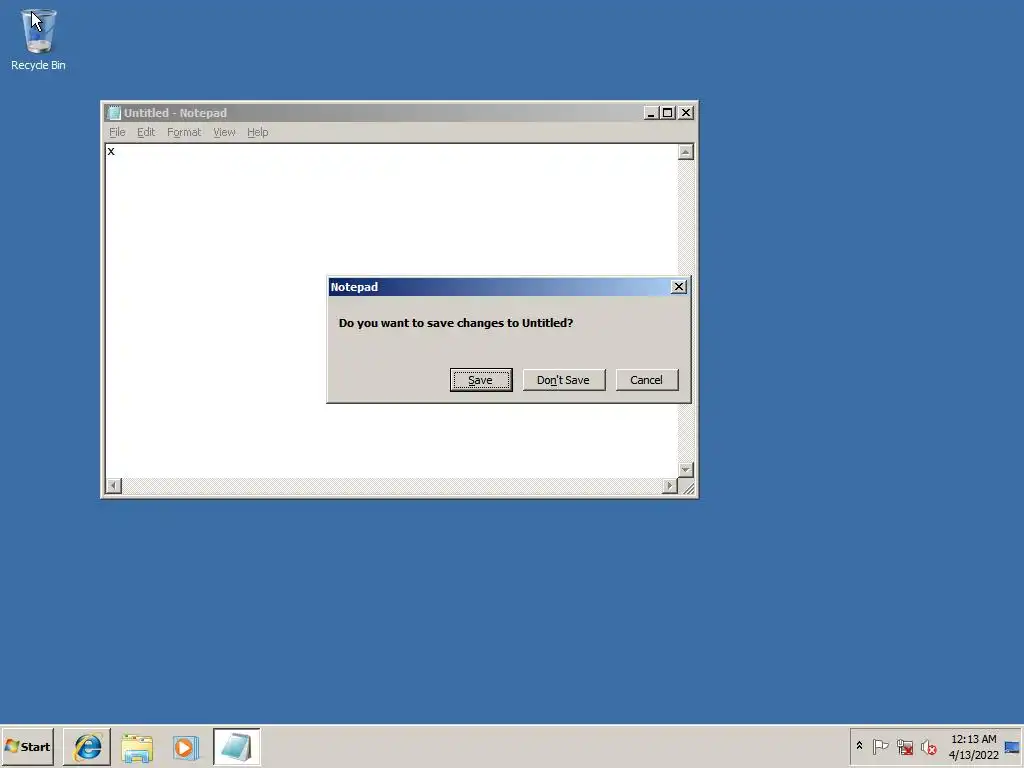Click the Notepad title bar icon
Viewport: 1024px width, 768px height.
coord(114,113)
